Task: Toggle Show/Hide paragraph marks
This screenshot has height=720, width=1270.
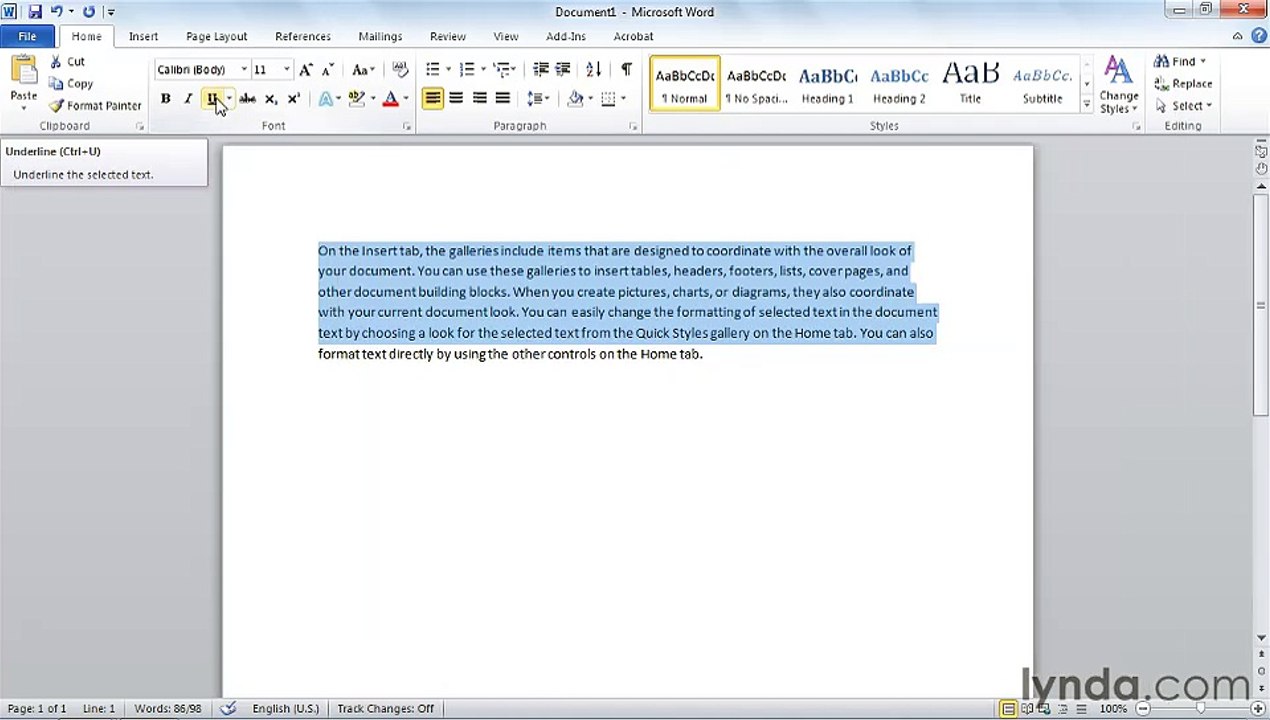Action: [626, 69]
